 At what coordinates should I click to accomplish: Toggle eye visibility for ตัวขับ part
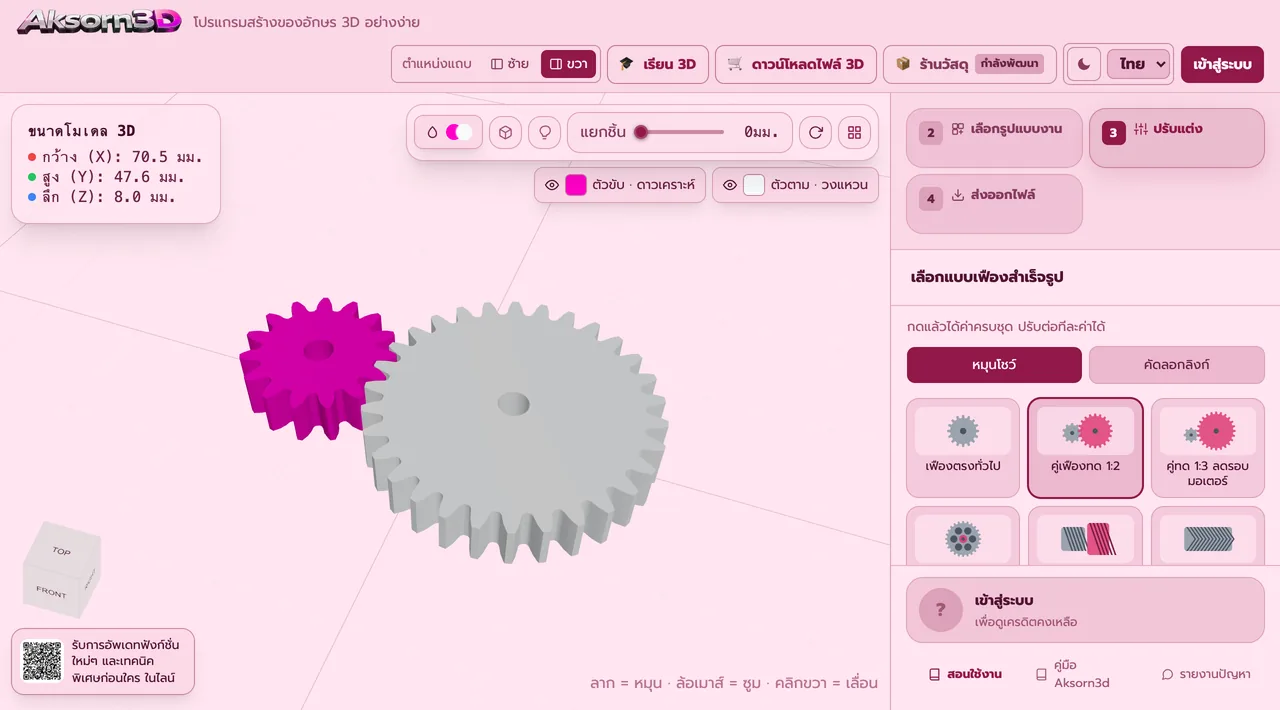click(551, 185)
